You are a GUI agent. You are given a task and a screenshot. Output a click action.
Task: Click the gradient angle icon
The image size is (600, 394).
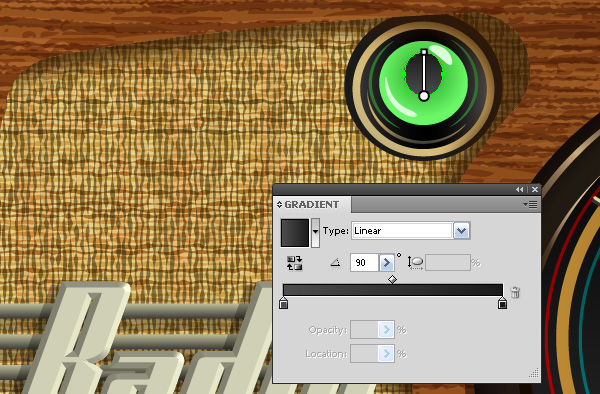336,262
